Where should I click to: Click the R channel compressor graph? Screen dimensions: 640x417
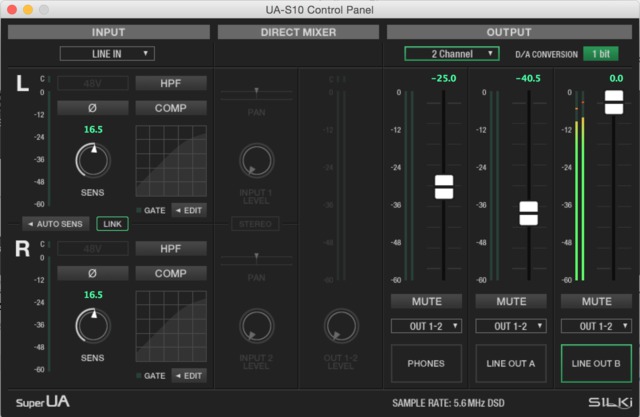[x=171, y=327]
